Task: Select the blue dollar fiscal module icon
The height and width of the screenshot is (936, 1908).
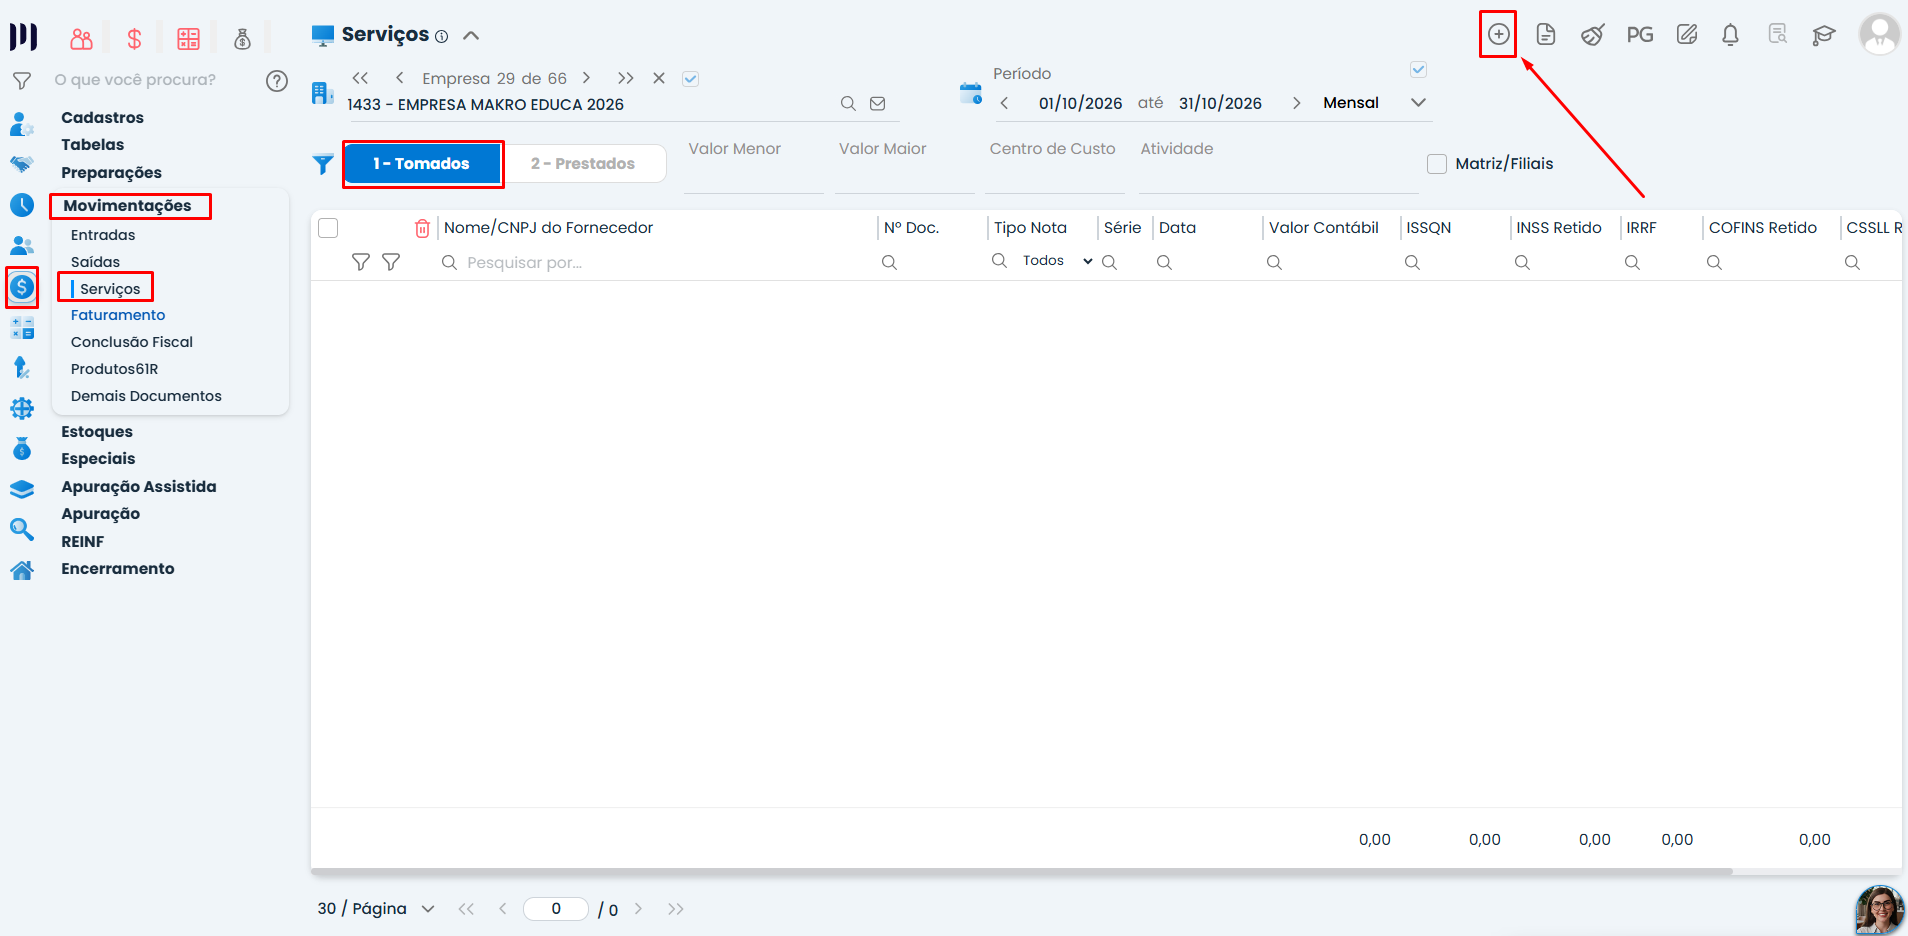Action: pyautogui.click(x=22, y=288)
